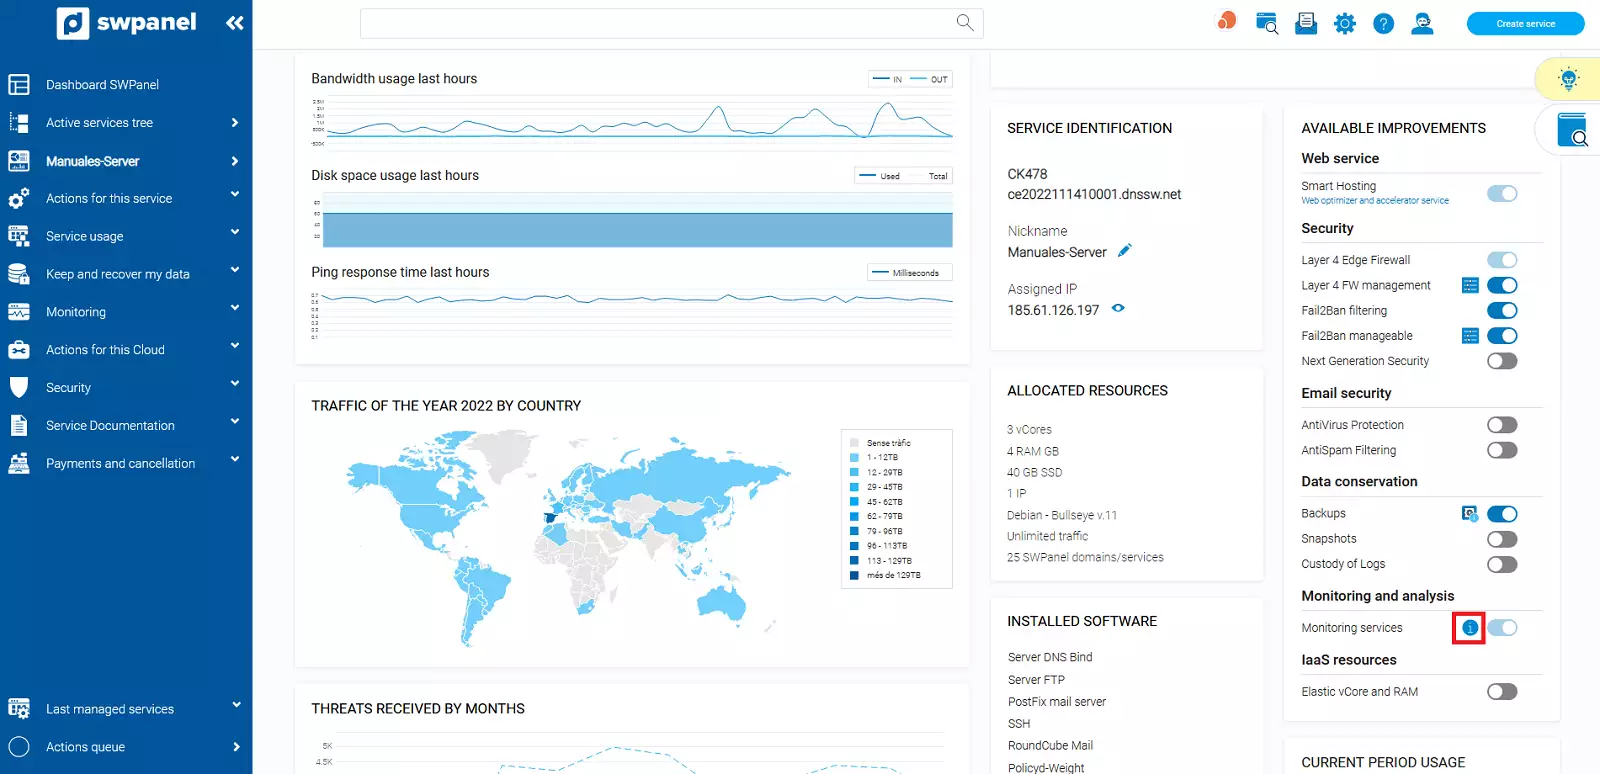Screen dimensions: 1600x774
Task: Open the help question mark icon
Action: [1383, 24]
